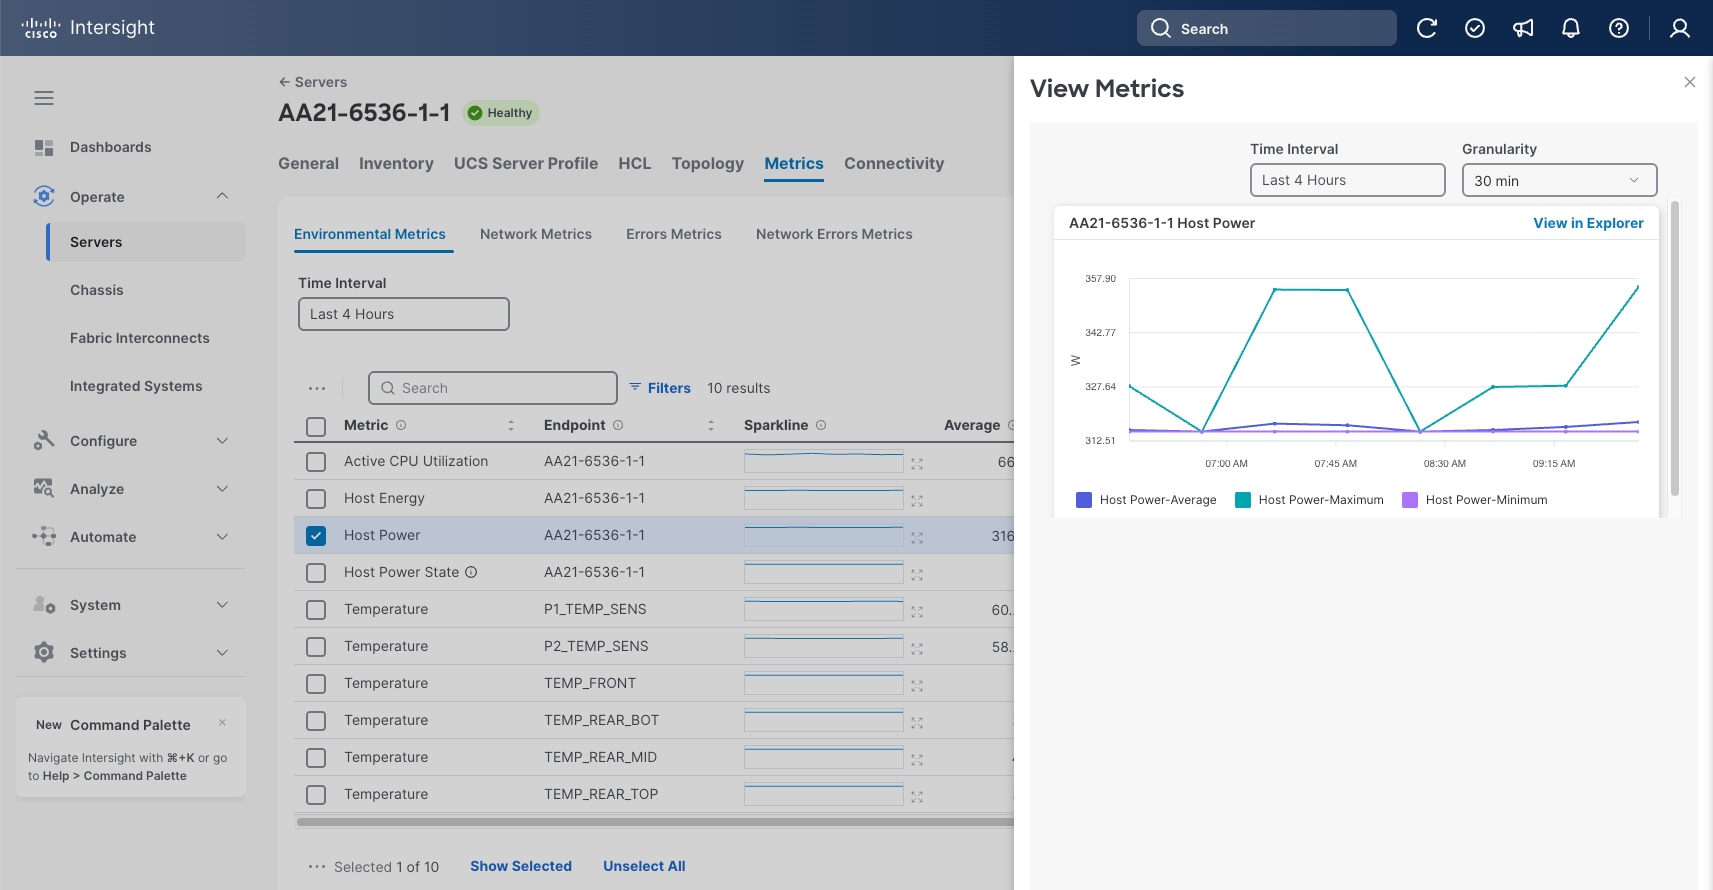
Task: Open the Granularity 30 min dropdown
Action: pos(1558,180)
